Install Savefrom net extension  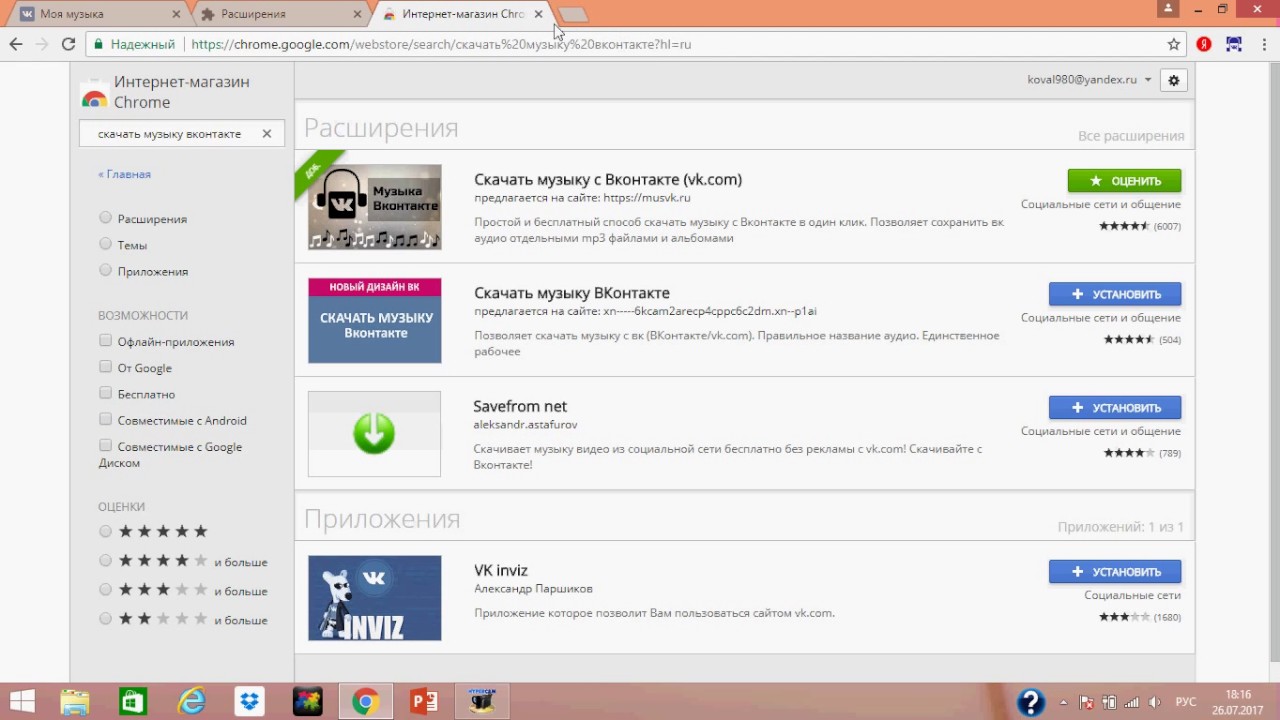[x=1115, y=407]
